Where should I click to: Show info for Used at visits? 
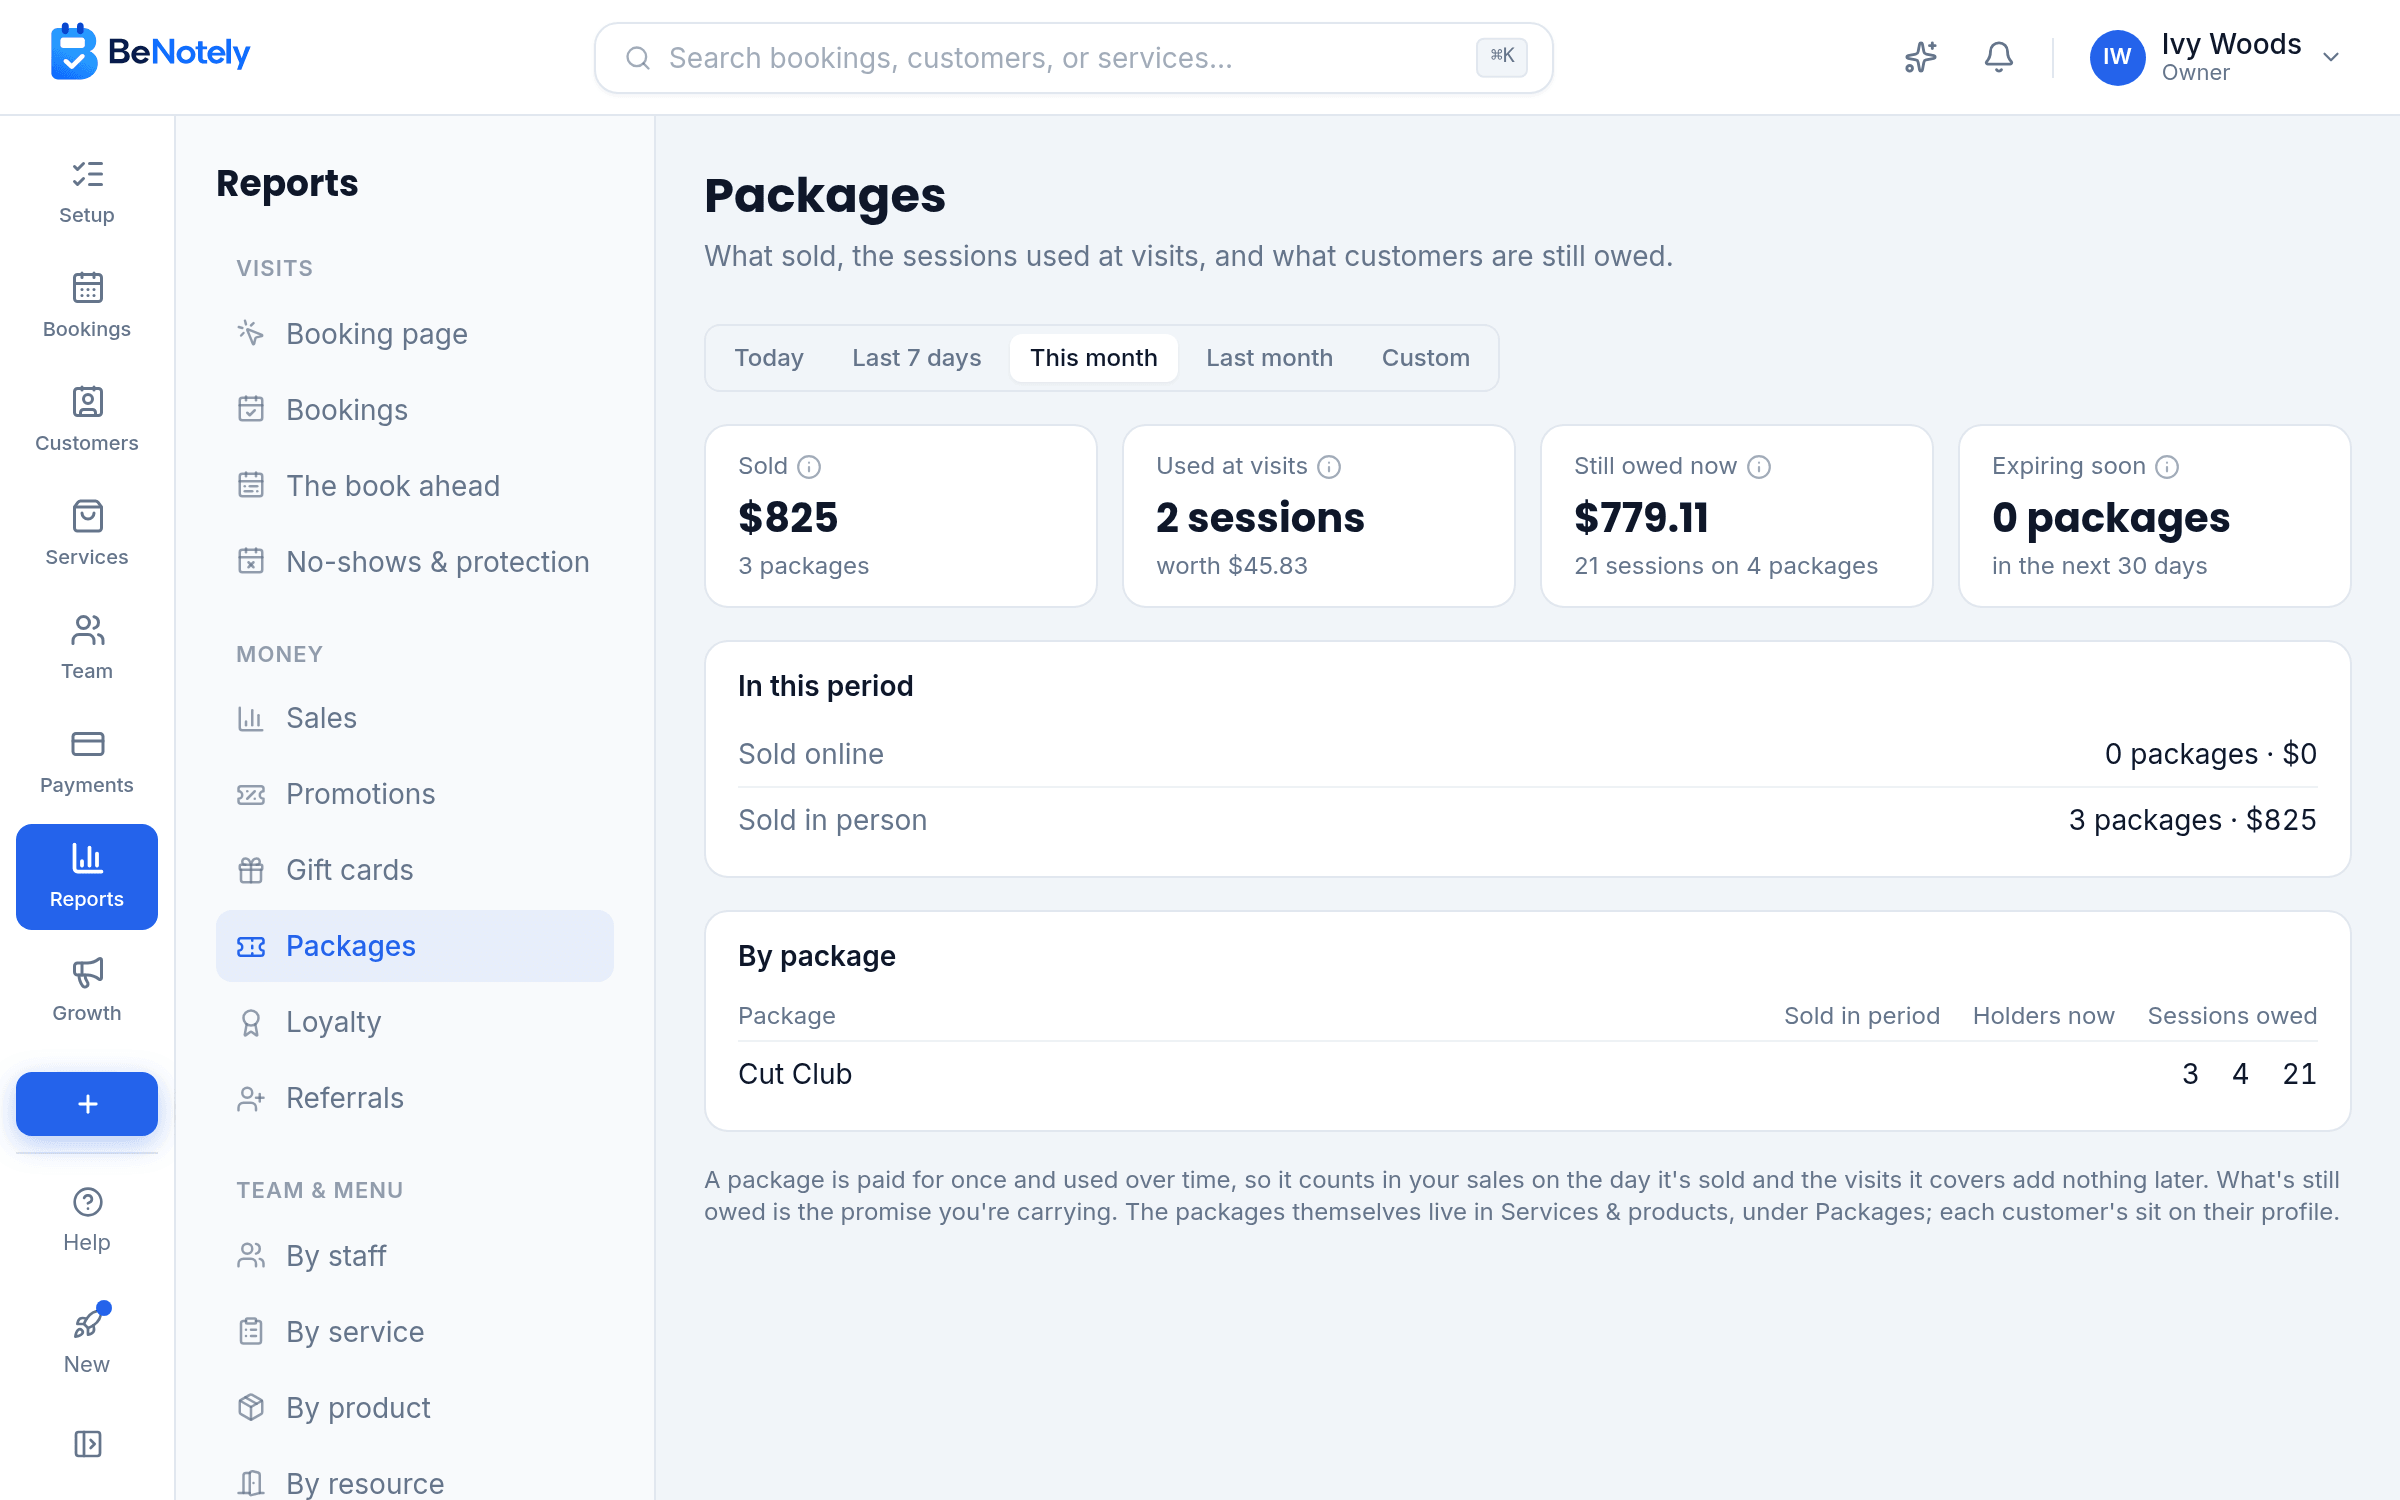(1329, 466)
